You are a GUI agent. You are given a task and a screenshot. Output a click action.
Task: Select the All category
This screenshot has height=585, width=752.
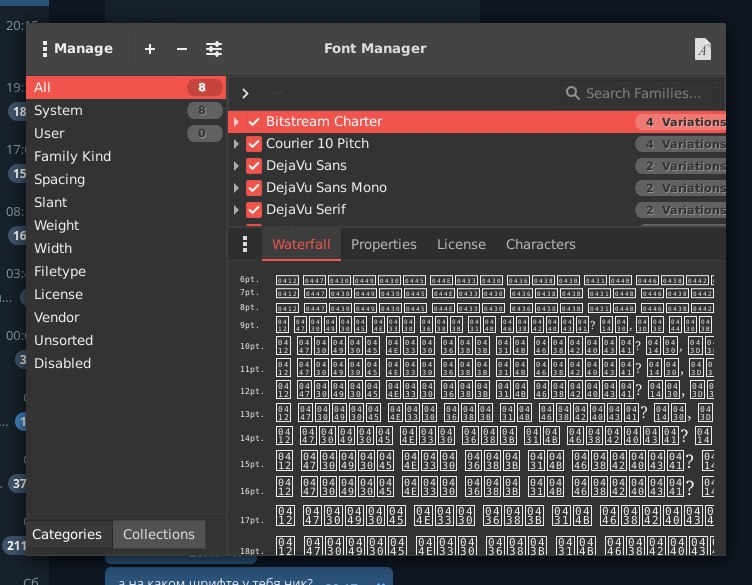pos(126,87)
